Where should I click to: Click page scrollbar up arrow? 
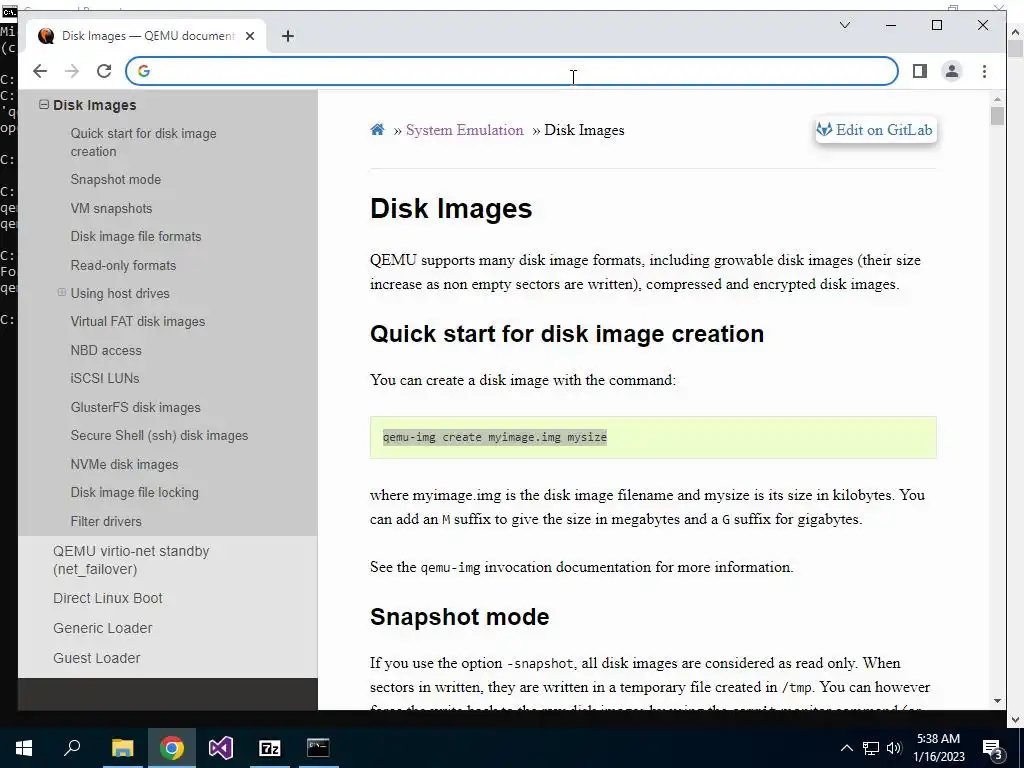point(997,99)
